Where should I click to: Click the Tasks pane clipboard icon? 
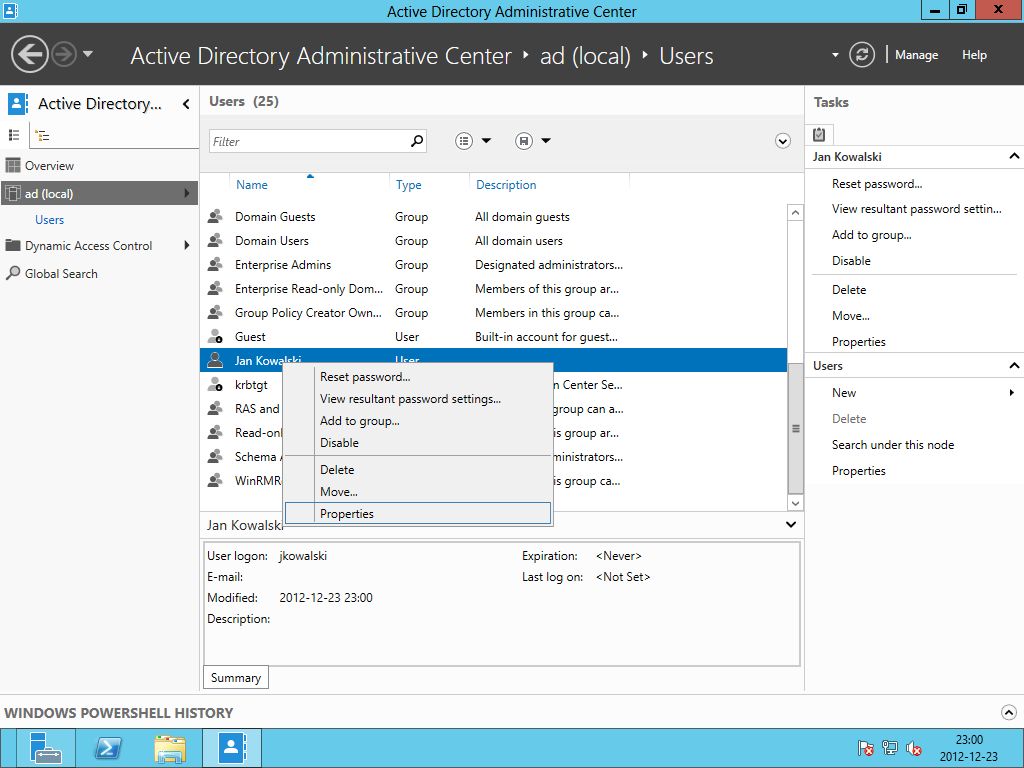[x=819, y=135]
